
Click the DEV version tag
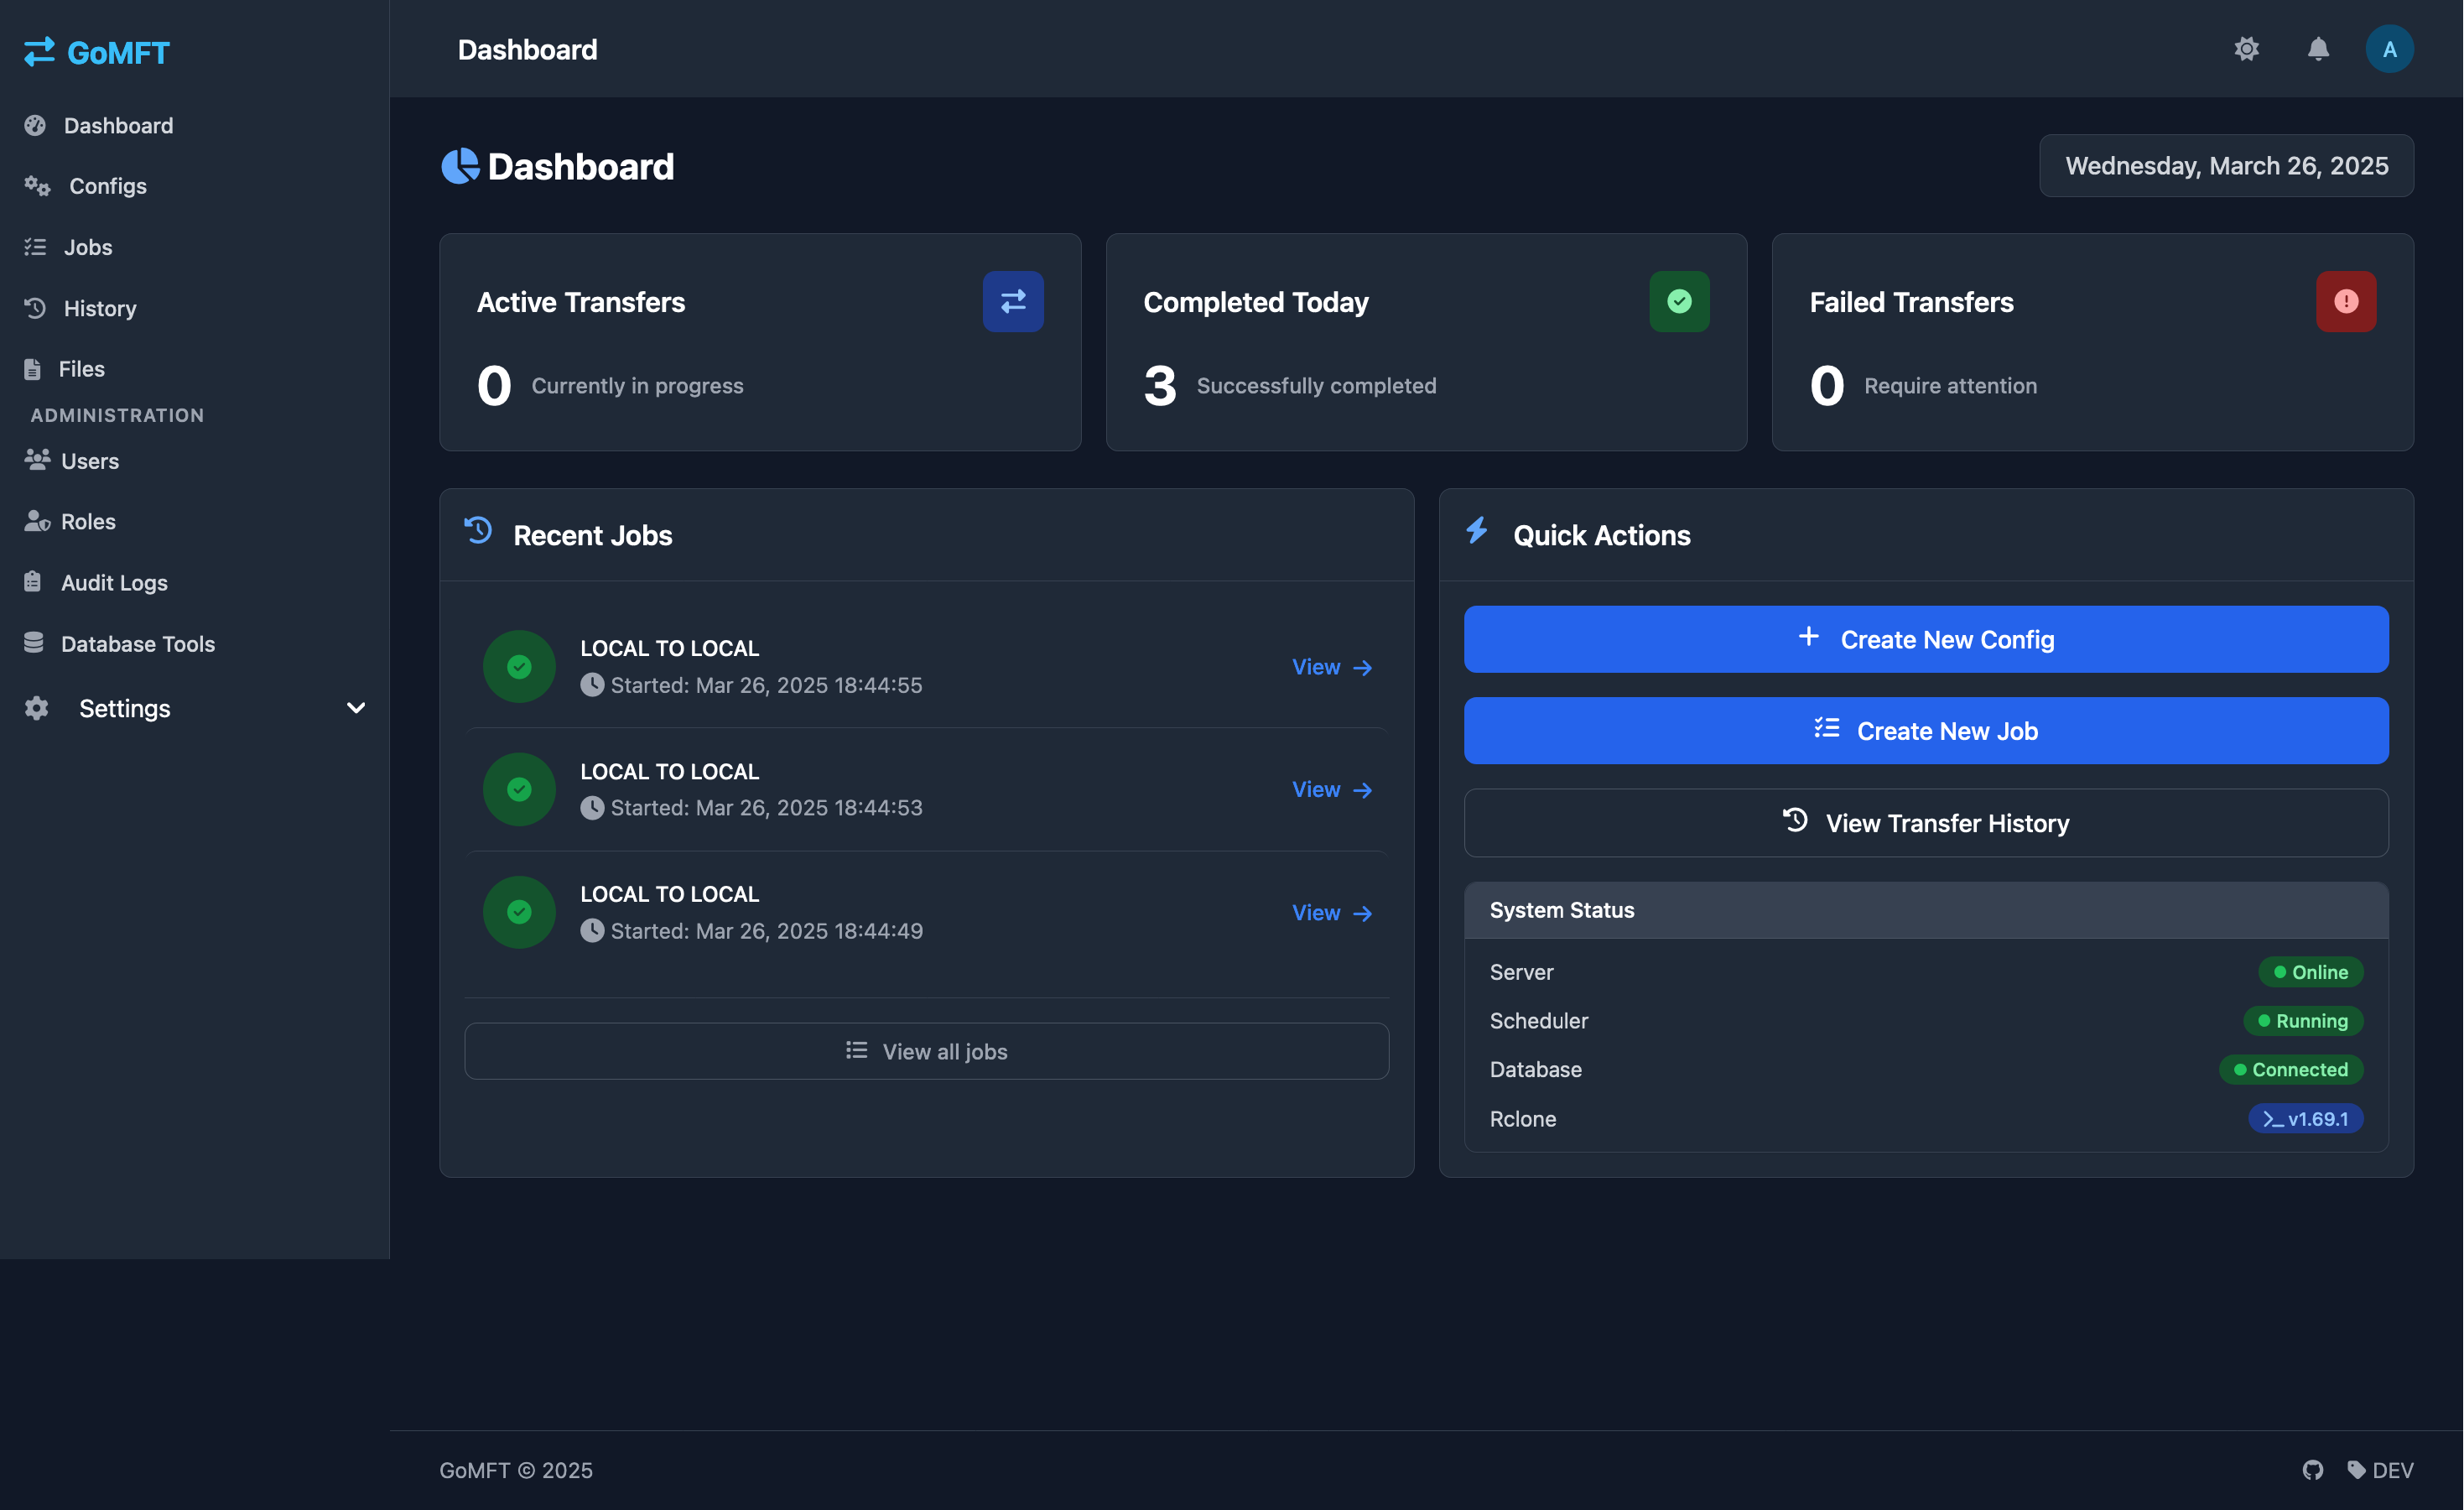click(x=2380, y=1469)
